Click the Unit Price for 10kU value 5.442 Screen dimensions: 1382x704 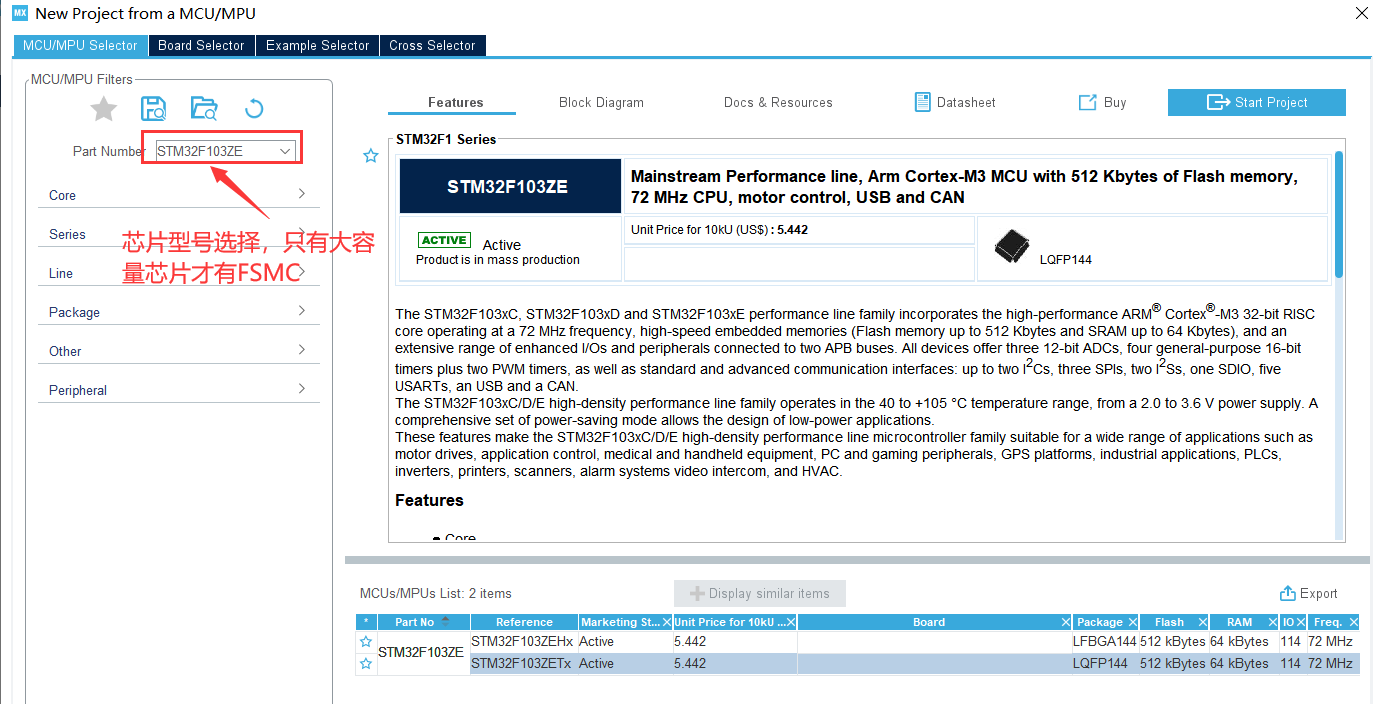pyautogui.click(x=792, y=229)
